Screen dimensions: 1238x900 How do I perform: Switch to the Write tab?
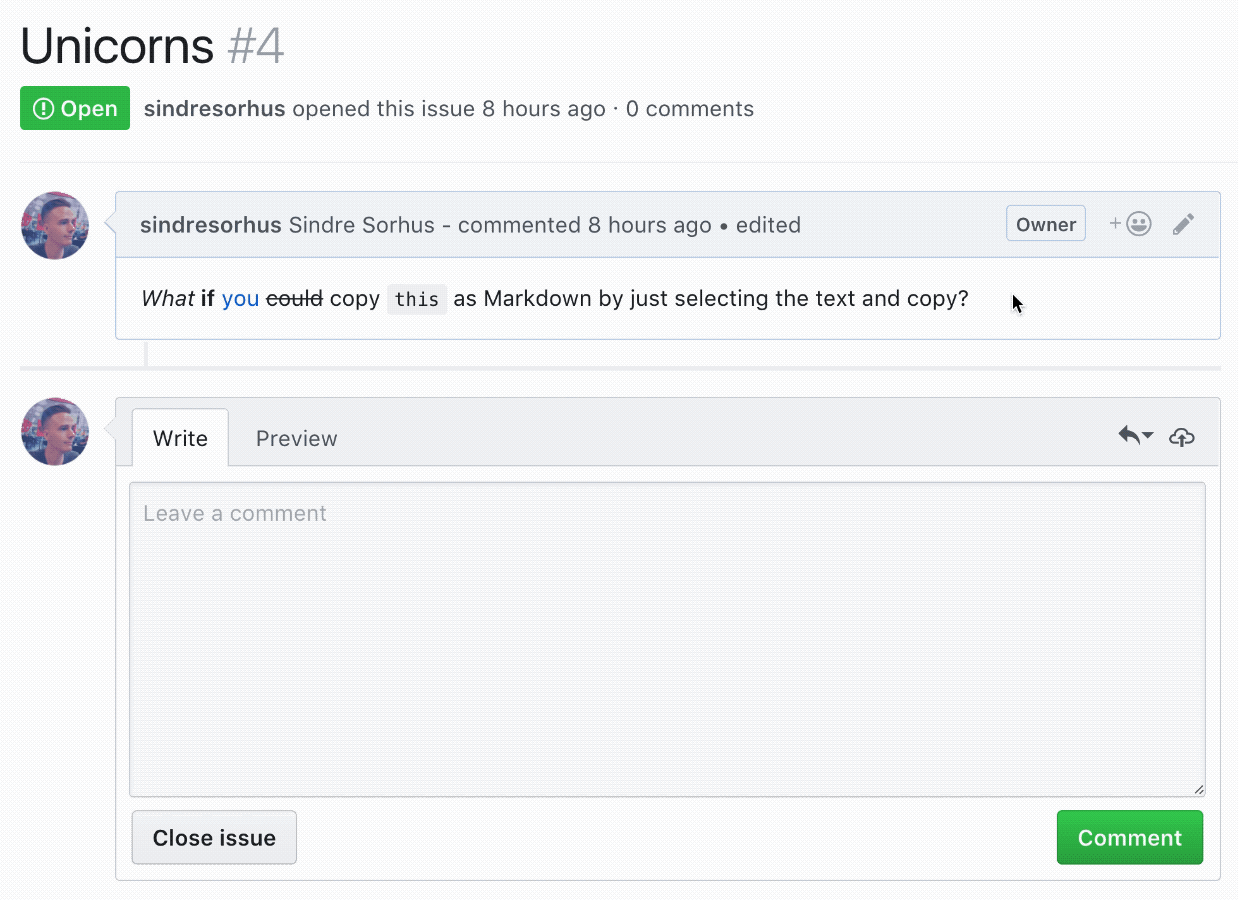[180, 438]
